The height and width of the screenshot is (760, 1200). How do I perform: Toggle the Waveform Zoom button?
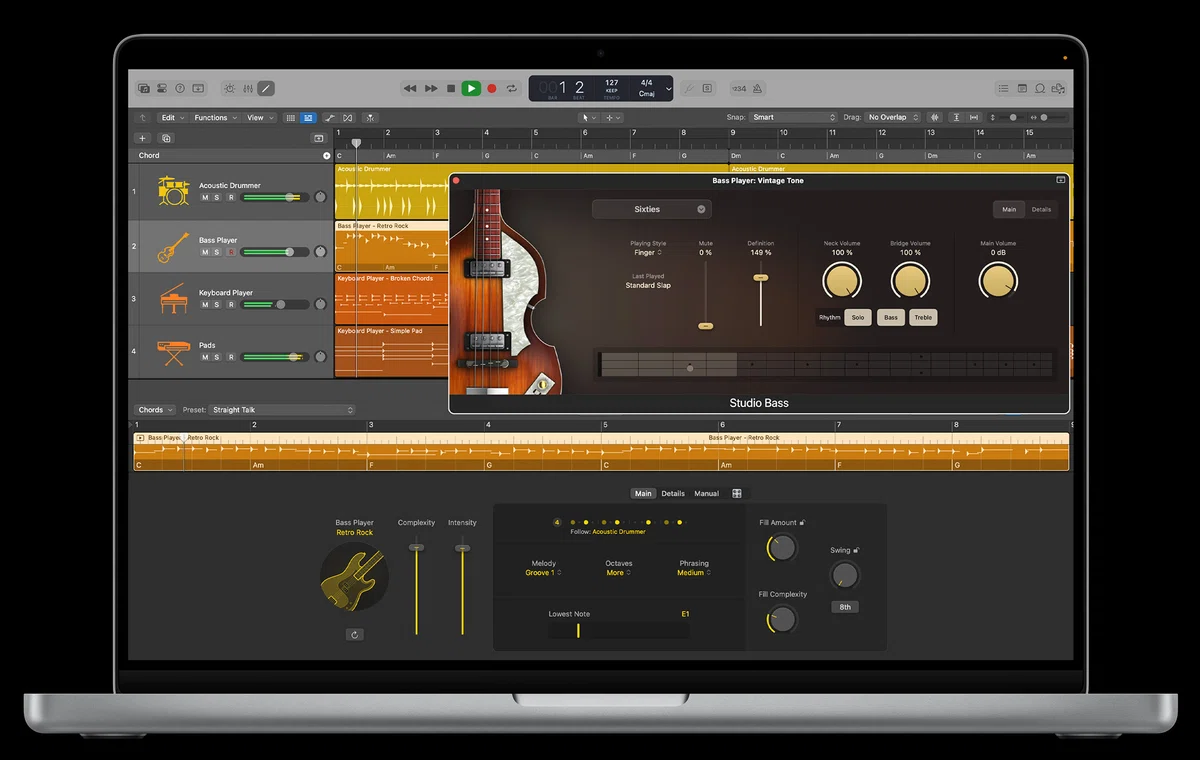935,117
